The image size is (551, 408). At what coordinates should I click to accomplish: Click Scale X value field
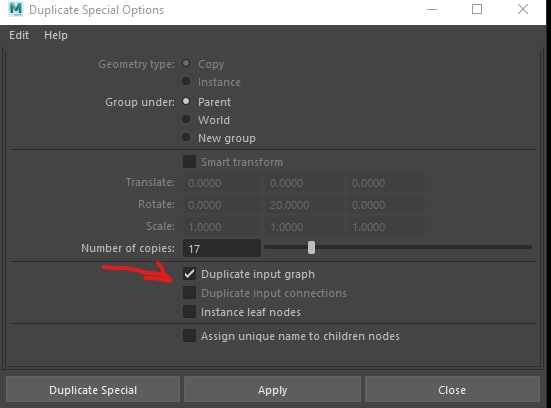pyautogui.click(x=222, y=227)
